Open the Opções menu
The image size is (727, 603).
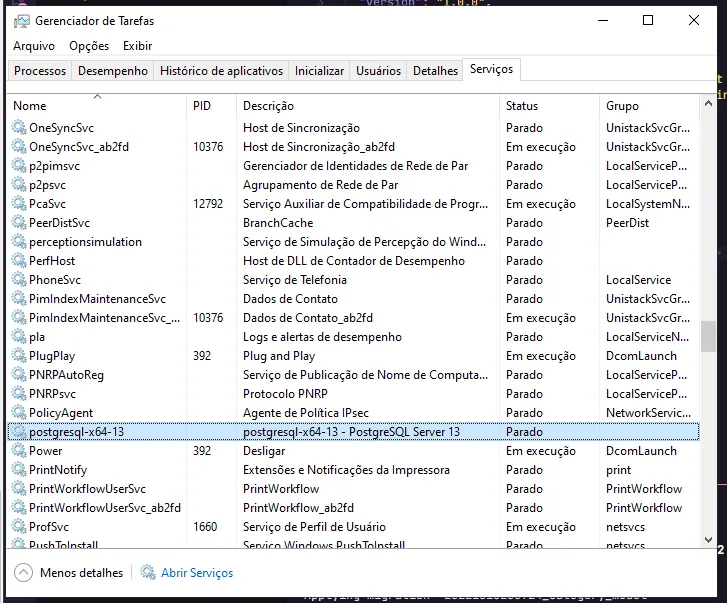tap(89, 46)
